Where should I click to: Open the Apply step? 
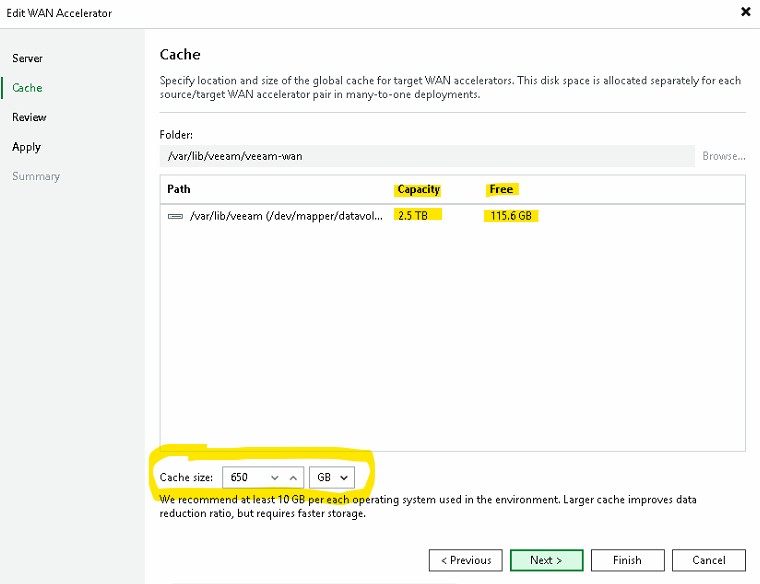27,147
